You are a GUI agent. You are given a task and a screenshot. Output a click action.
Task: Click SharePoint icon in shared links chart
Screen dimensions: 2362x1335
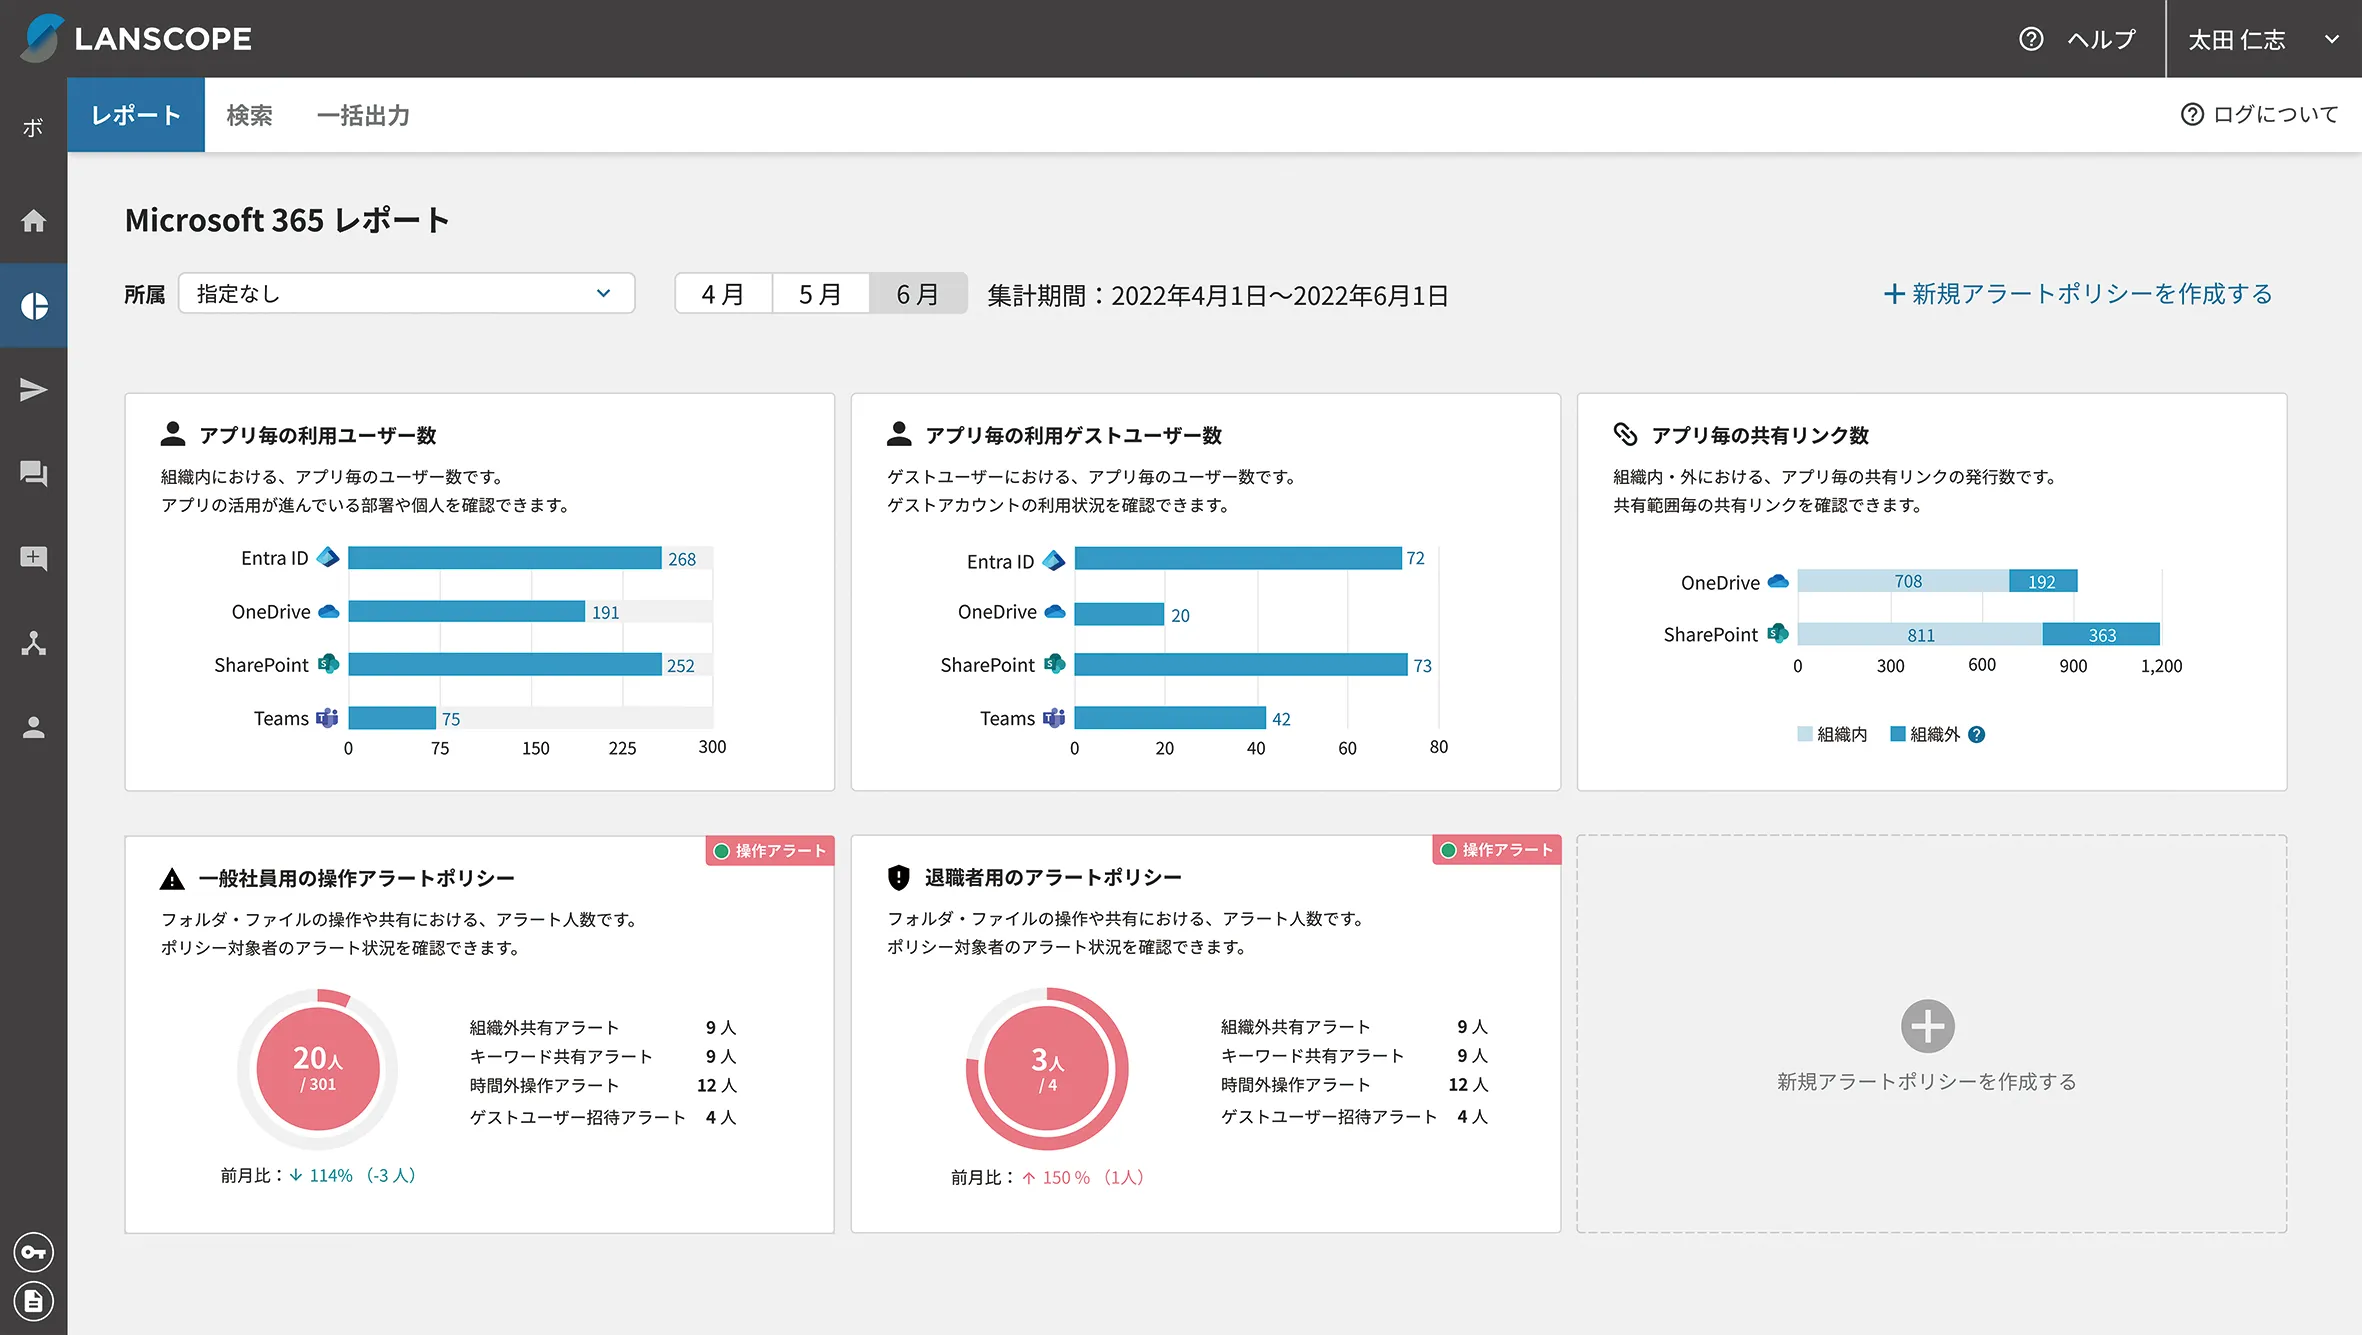1778,633
